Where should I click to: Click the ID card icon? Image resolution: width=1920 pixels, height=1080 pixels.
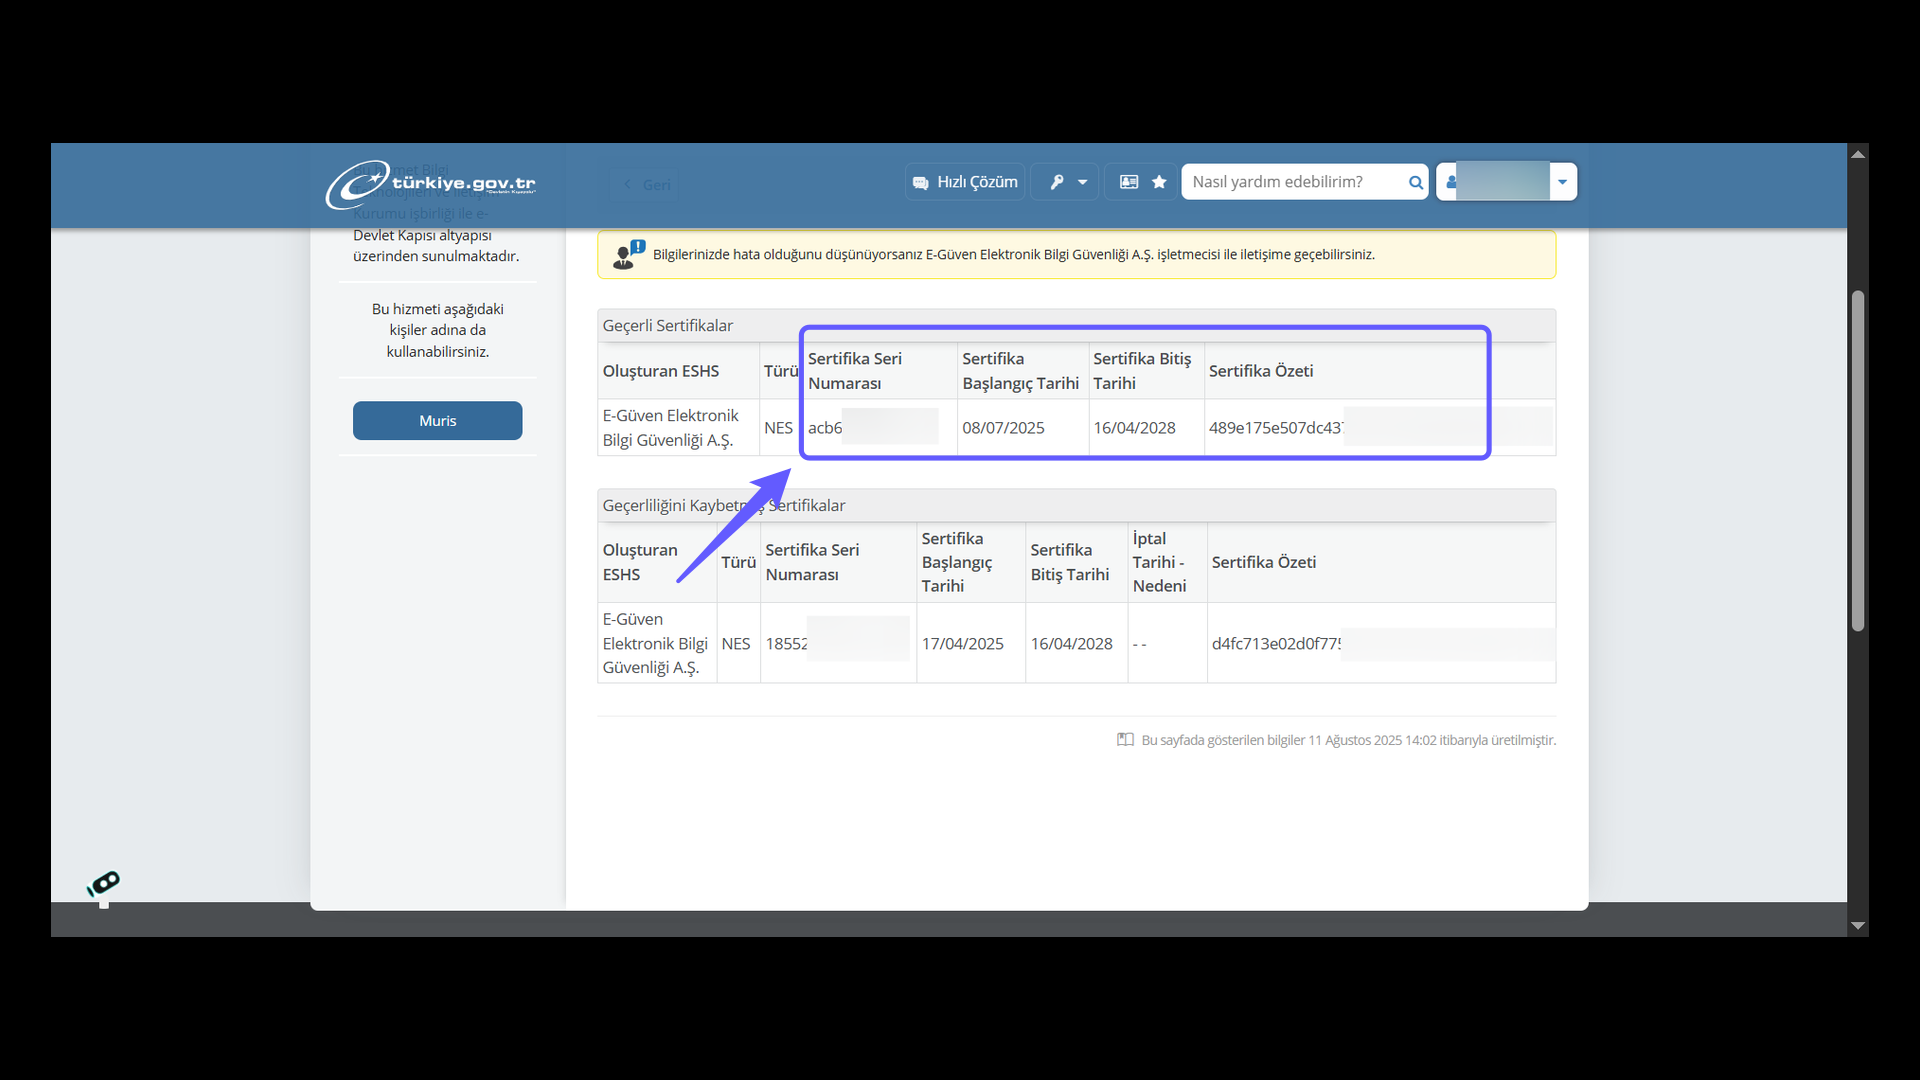coord(1129,182)
